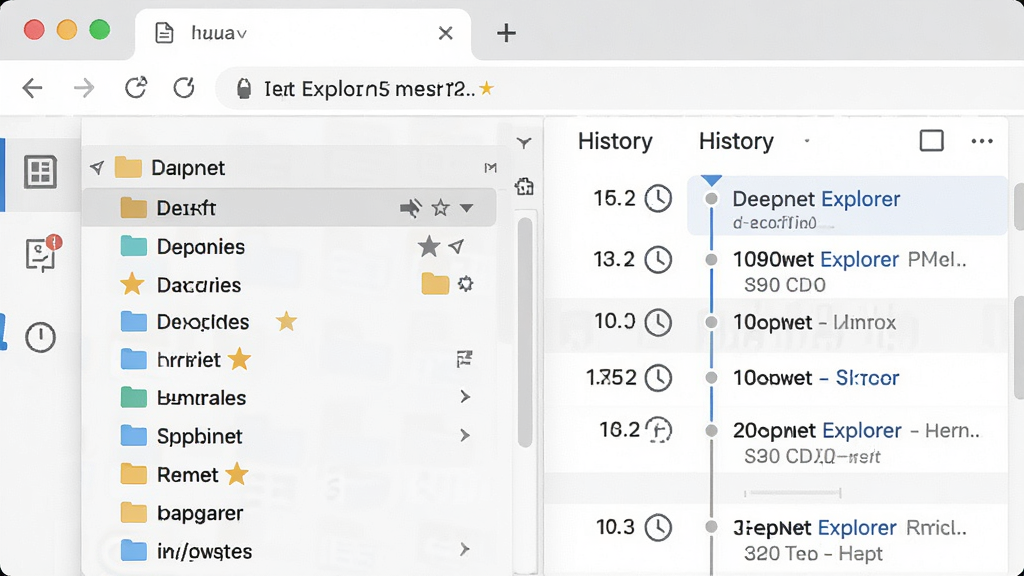The height and width of the screenshot is (576, 1024).
Task: Toggle the star beside brrкiet
Action: click(240, 359)
